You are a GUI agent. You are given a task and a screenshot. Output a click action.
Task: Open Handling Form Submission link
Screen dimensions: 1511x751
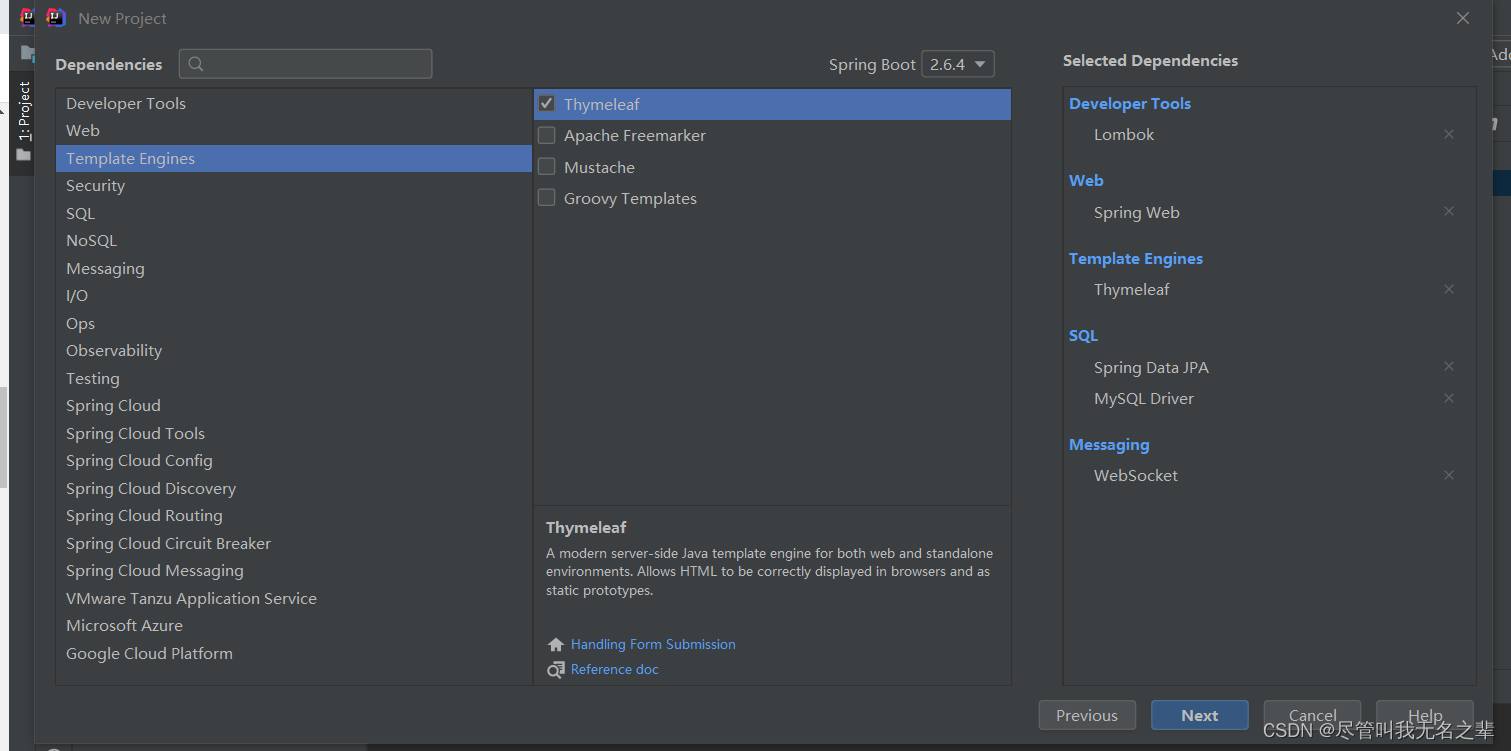click(x=653, y=644)
